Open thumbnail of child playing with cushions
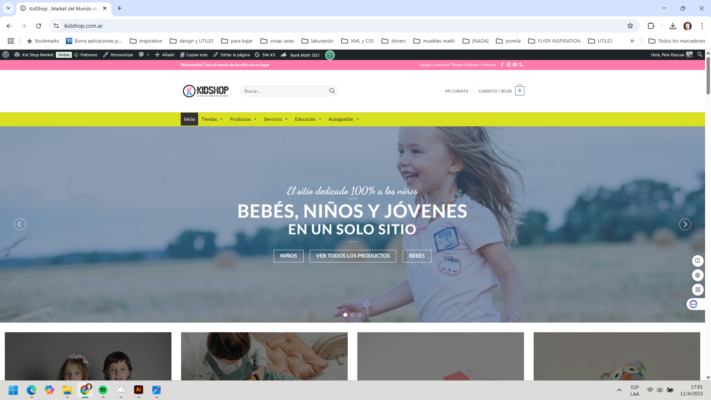The image size is (711, 400). point(264,356)
